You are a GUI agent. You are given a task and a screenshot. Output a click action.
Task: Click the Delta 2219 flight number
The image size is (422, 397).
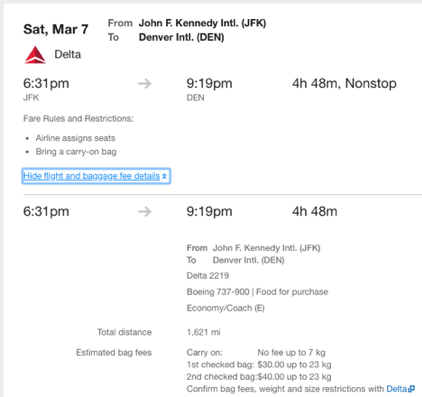[208, 276]
